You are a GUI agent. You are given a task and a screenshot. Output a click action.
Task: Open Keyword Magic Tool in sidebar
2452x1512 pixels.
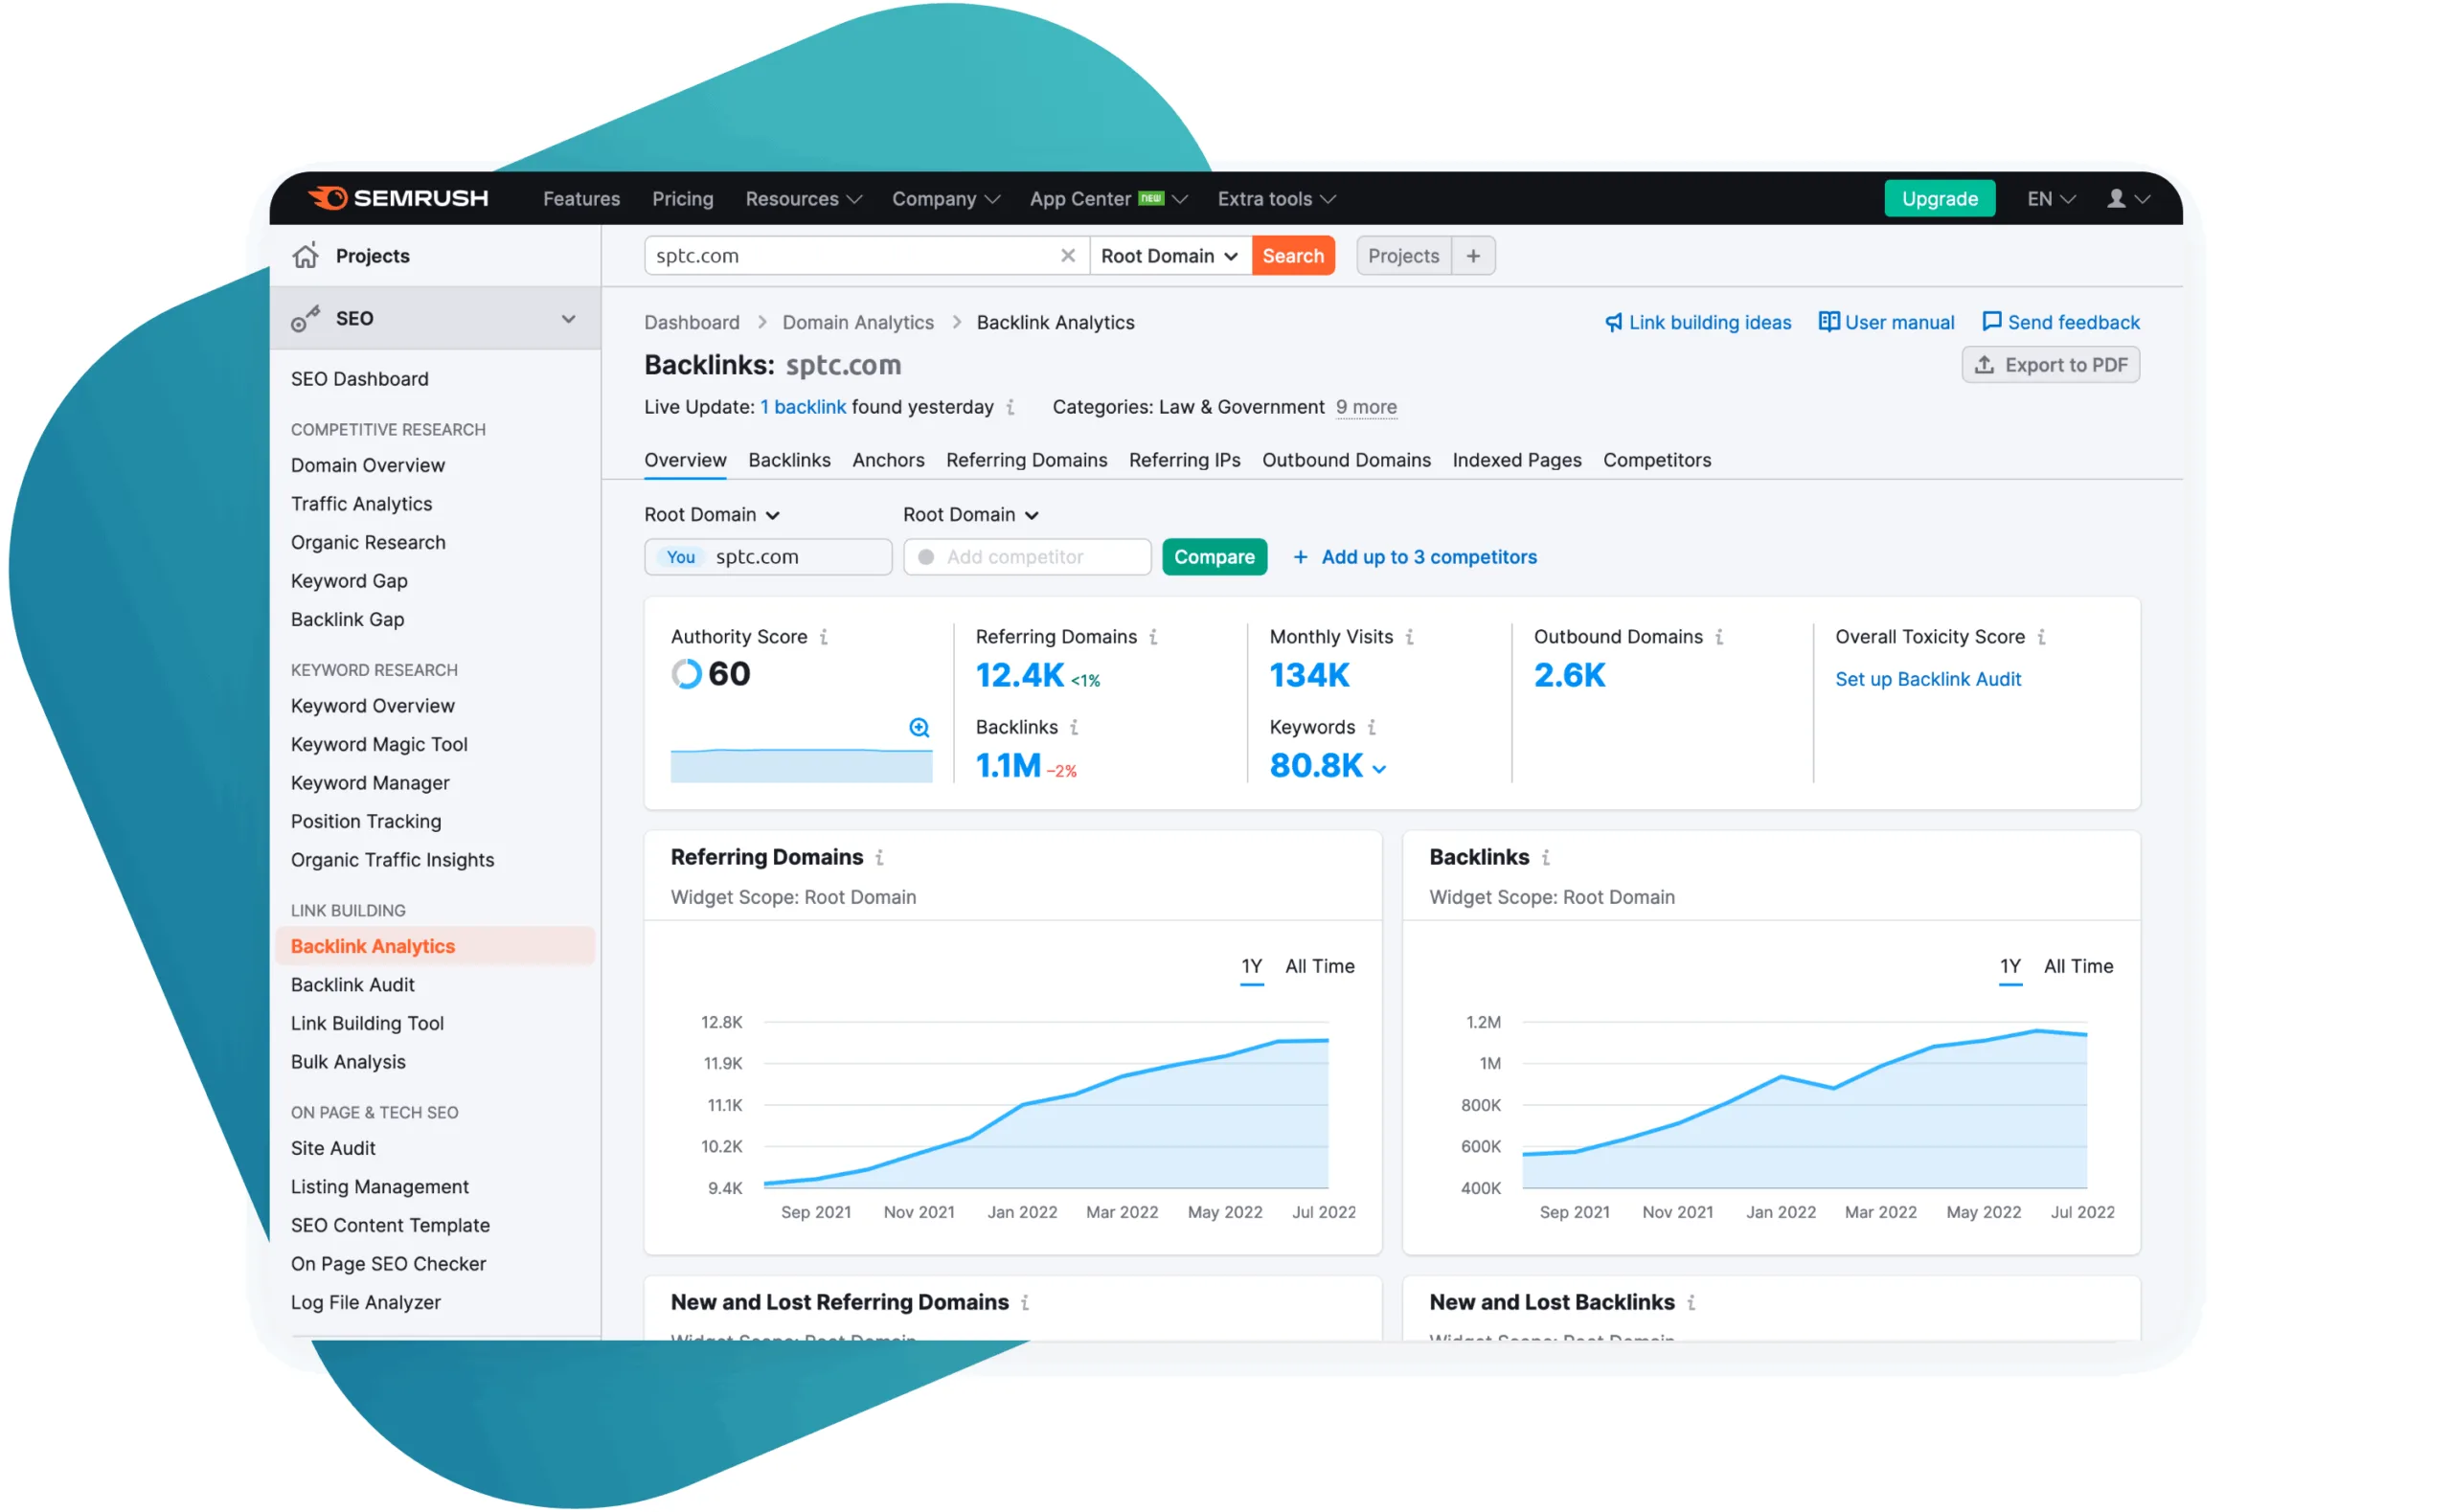pos(379,744)
